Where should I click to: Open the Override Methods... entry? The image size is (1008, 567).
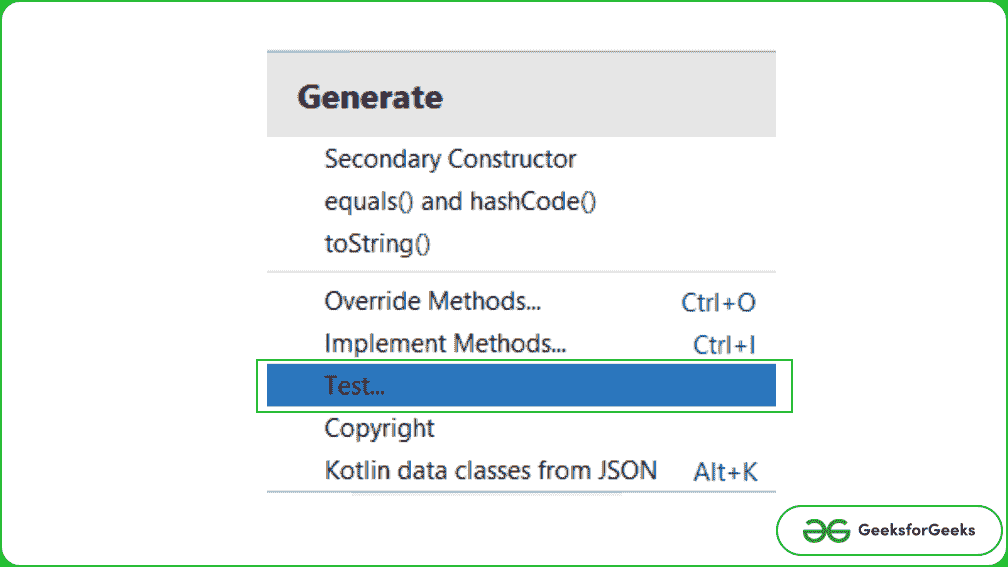(x=425, y=301)
